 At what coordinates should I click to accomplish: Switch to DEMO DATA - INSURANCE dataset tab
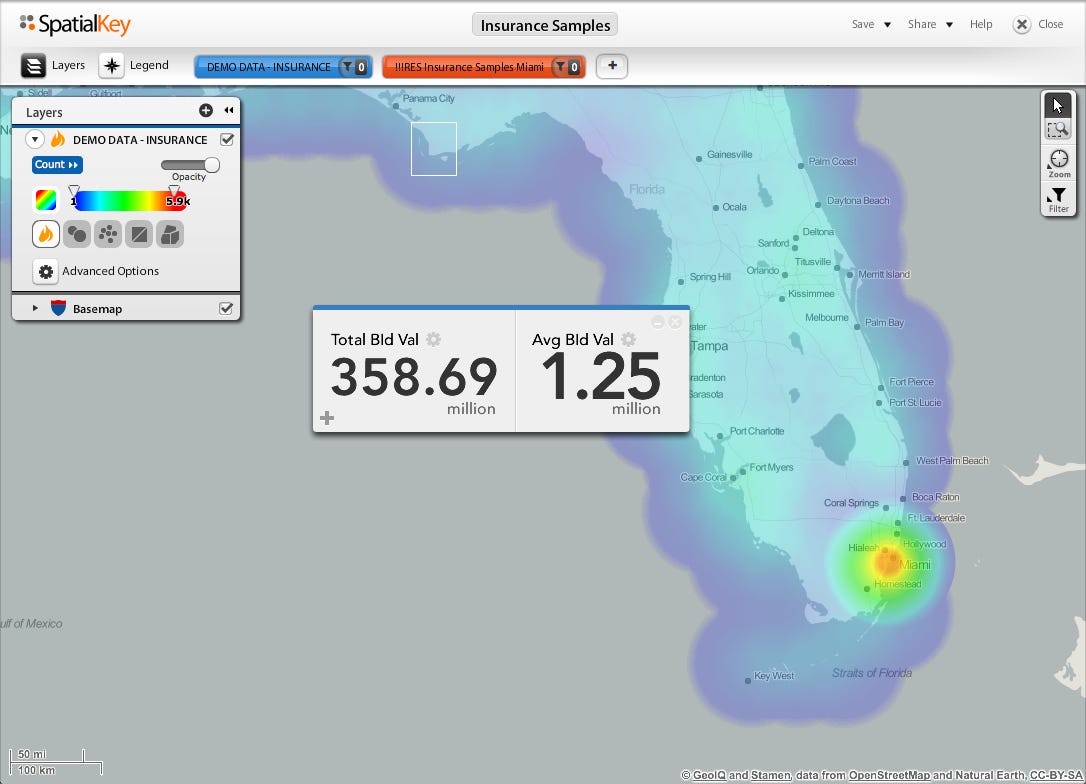click(x=268, y=66)
